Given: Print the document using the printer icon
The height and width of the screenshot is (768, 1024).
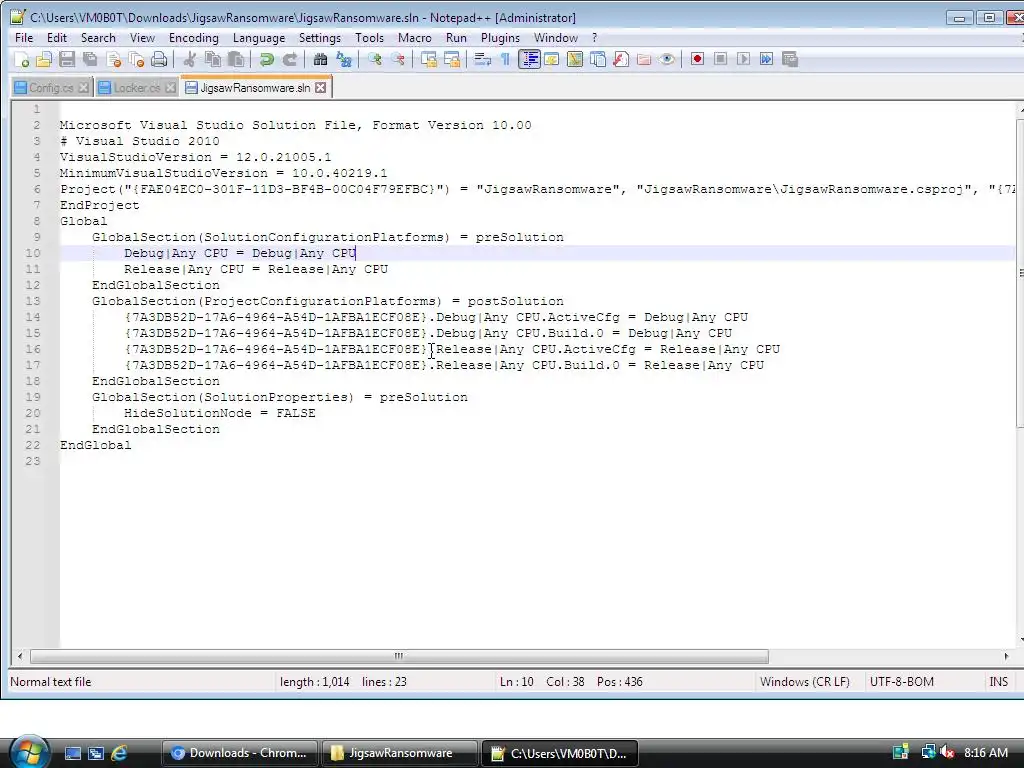Looking at the screenshot, I should (x=159, y=60).
